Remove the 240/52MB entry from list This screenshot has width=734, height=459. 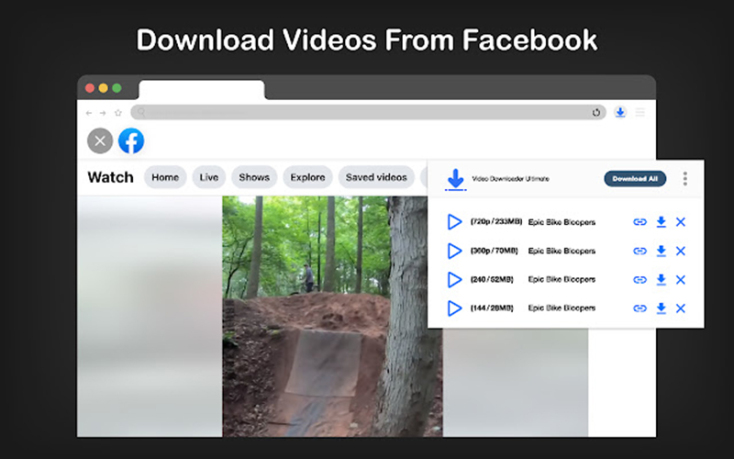(x=681, y=280)
